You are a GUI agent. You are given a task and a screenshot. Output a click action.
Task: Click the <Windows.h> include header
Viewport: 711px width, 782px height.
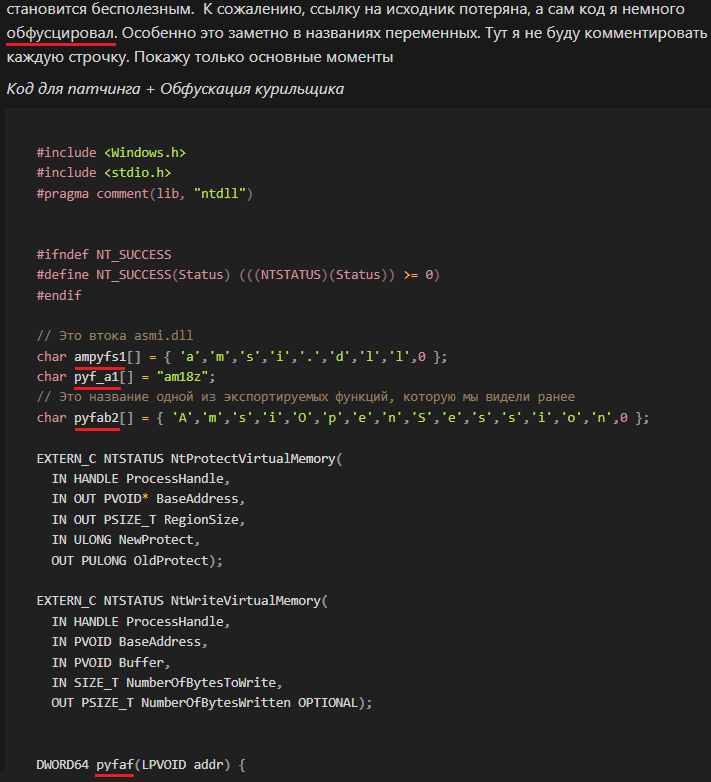(x=145, y=152)
